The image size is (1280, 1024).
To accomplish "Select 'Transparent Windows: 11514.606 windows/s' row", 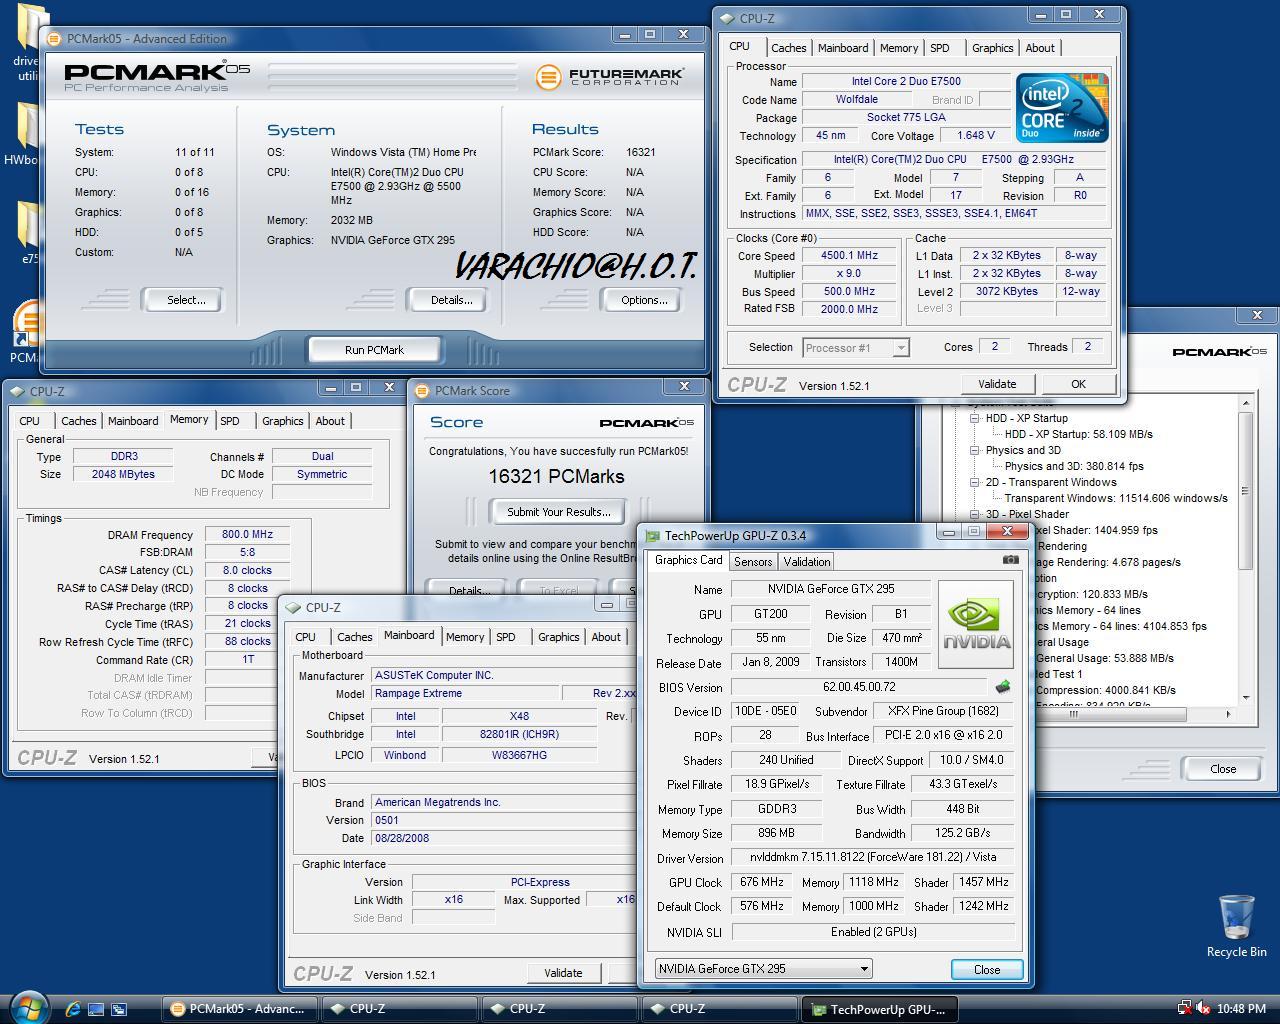I will point(1116,498).
